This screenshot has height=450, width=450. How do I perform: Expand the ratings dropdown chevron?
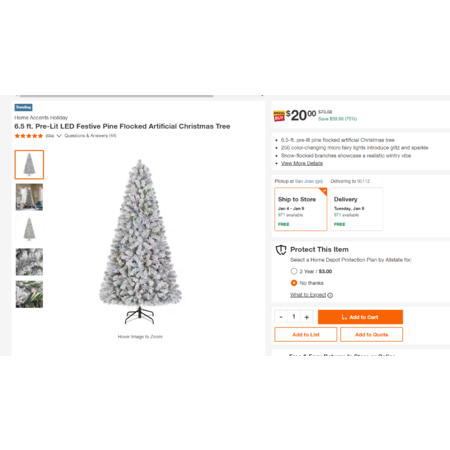pos(59,136)
